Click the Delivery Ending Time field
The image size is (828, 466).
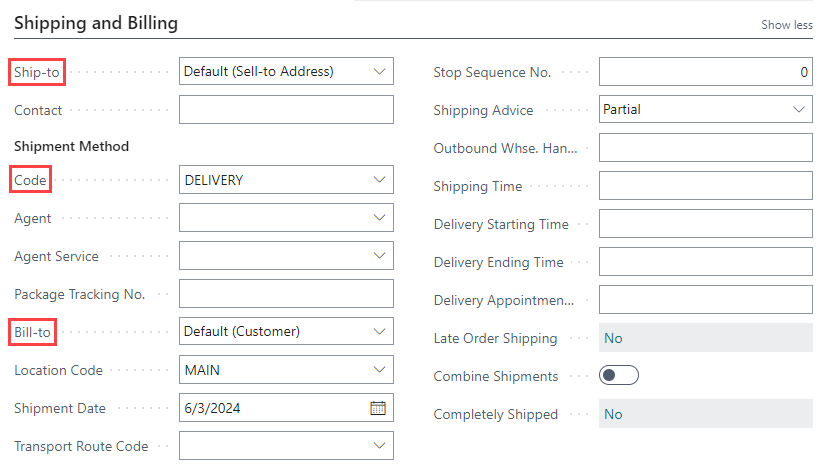pyautogui.click(x=705, y=262)
